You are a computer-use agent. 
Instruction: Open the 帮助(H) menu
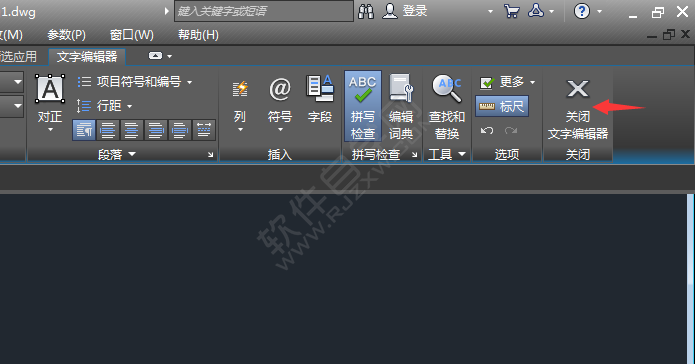198,35
